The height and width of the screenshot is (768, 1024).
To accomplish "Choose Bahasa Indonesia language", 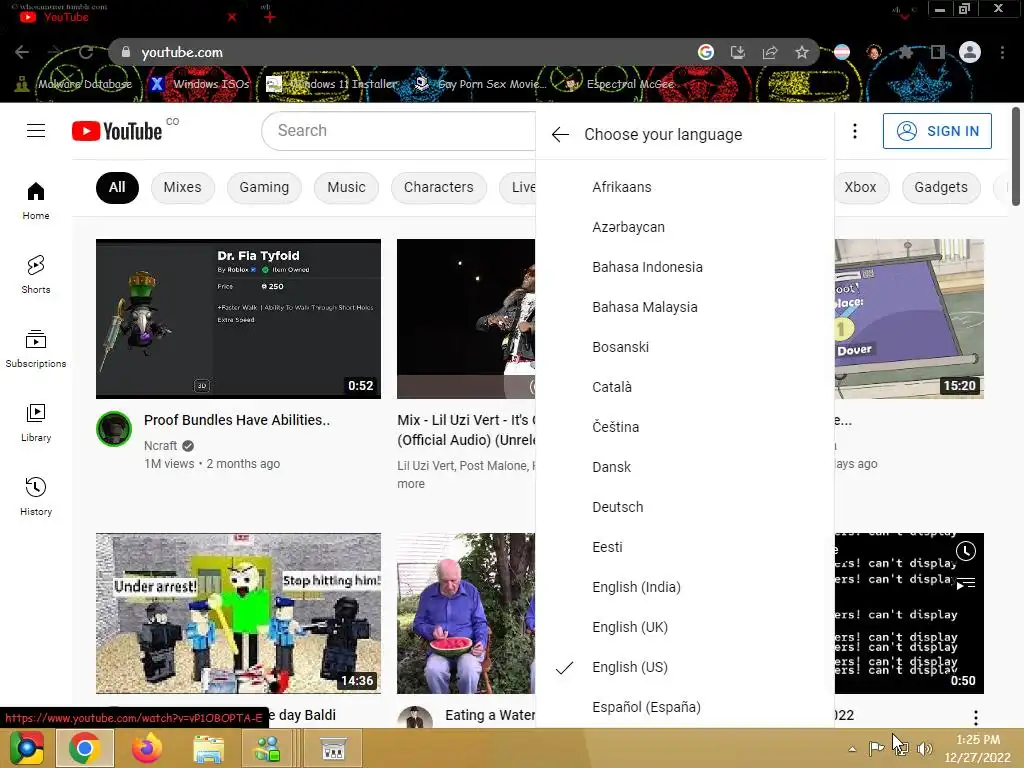I will point(684,267).
